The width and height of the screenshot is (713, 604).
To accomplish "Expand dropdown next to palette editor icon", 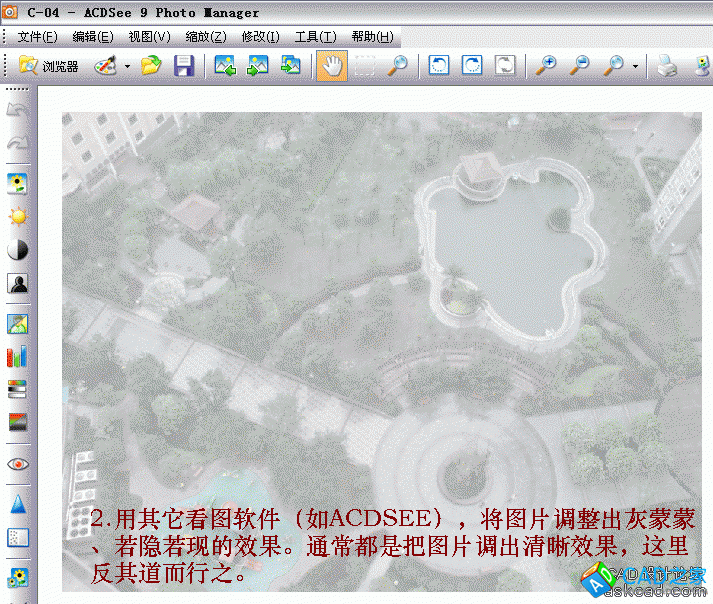I will (x=128, y=67).
